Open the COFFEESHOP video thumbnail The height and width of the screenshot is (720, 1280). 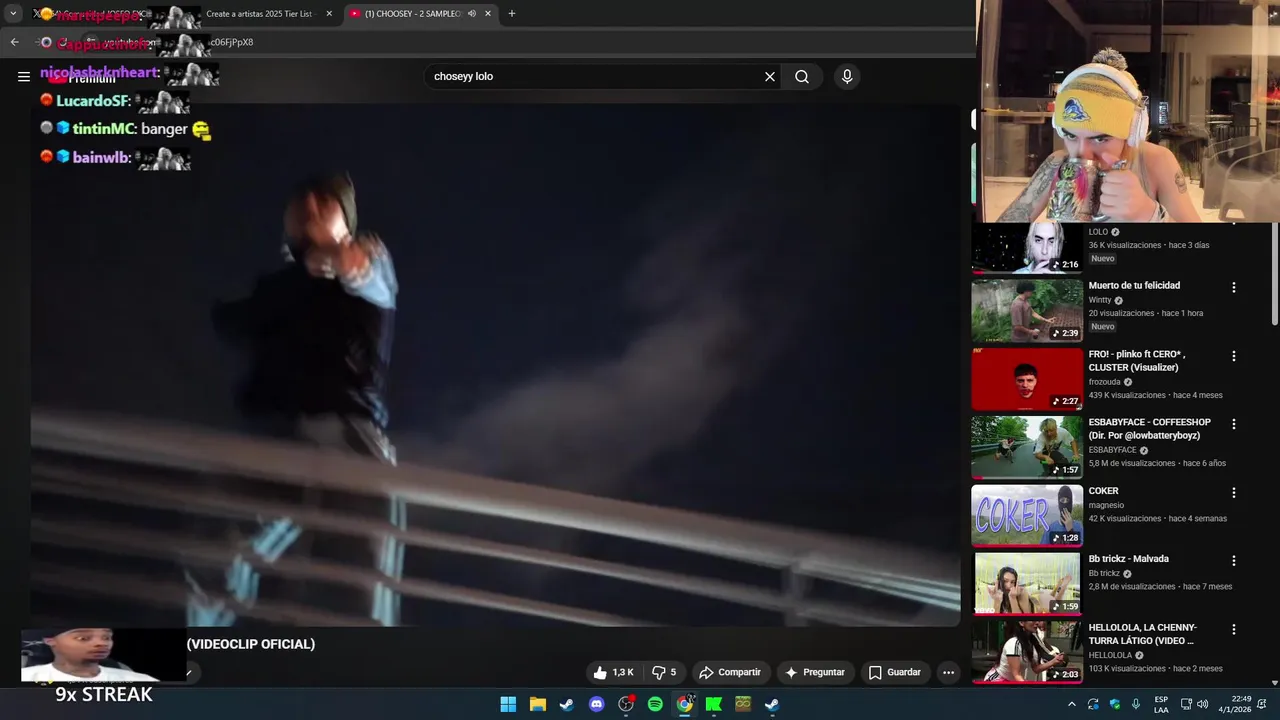[x=1027, y=447]
